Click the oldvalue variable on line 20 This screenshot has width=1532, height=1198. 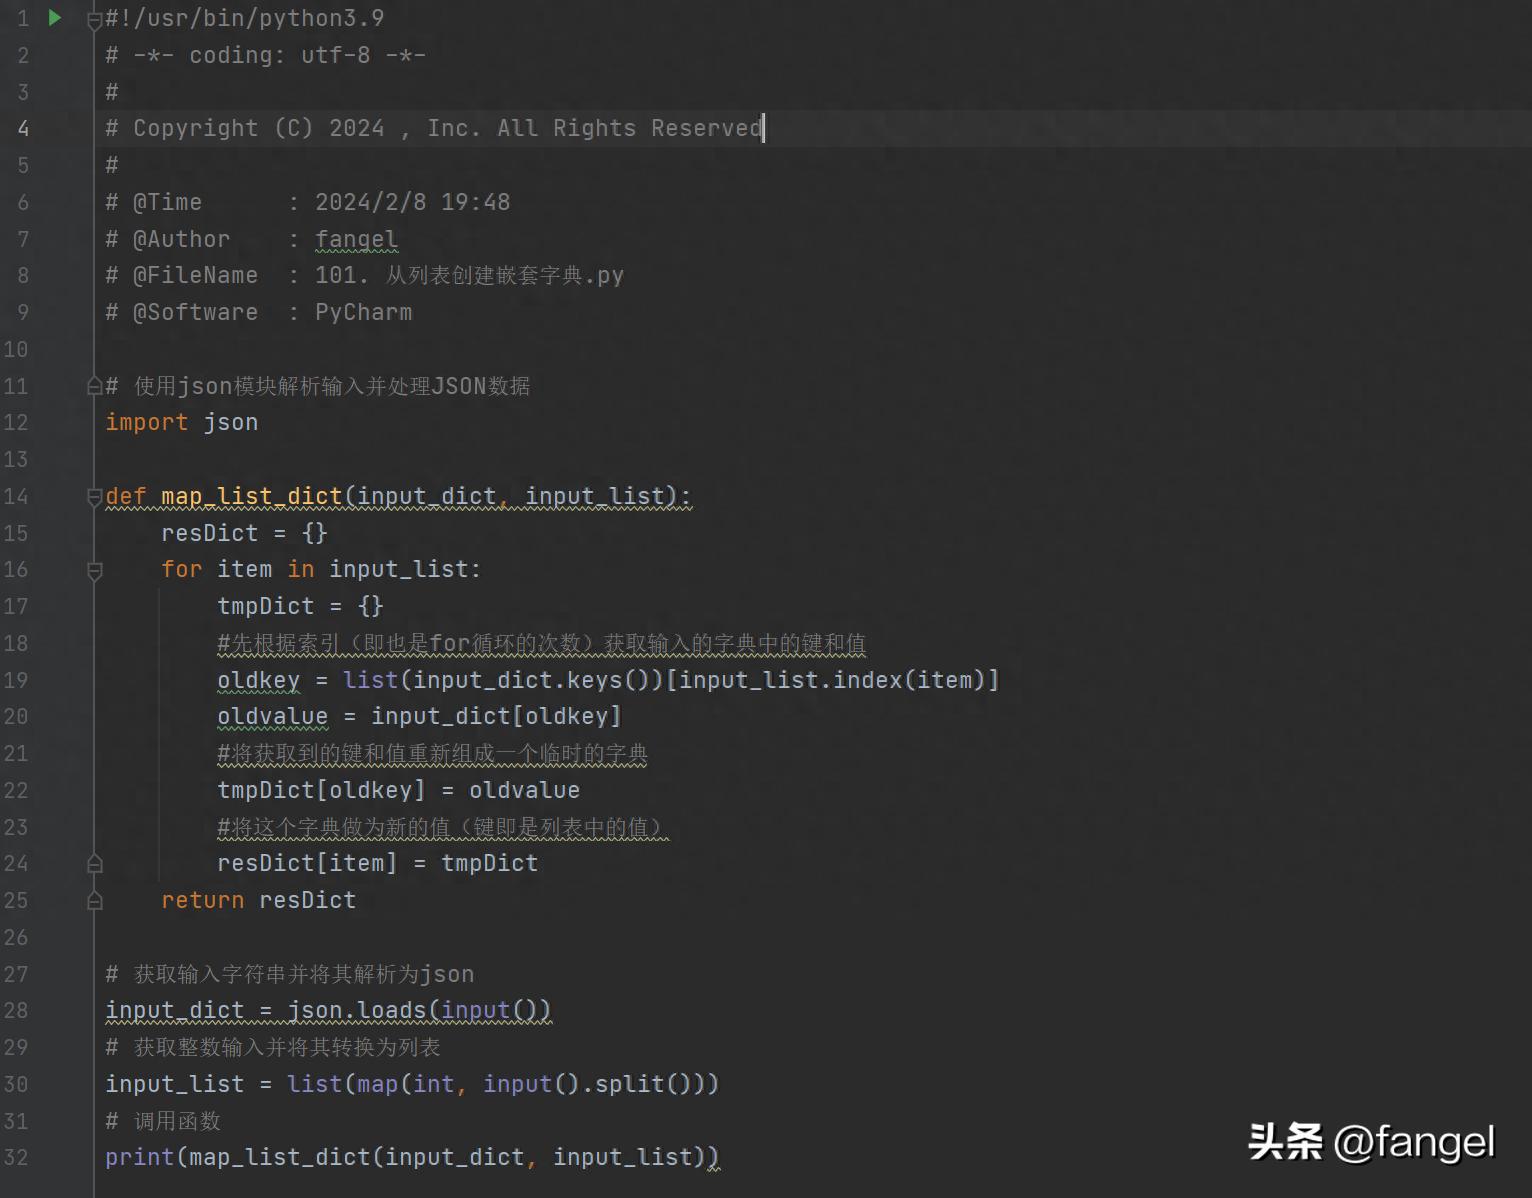pos(273,716)
